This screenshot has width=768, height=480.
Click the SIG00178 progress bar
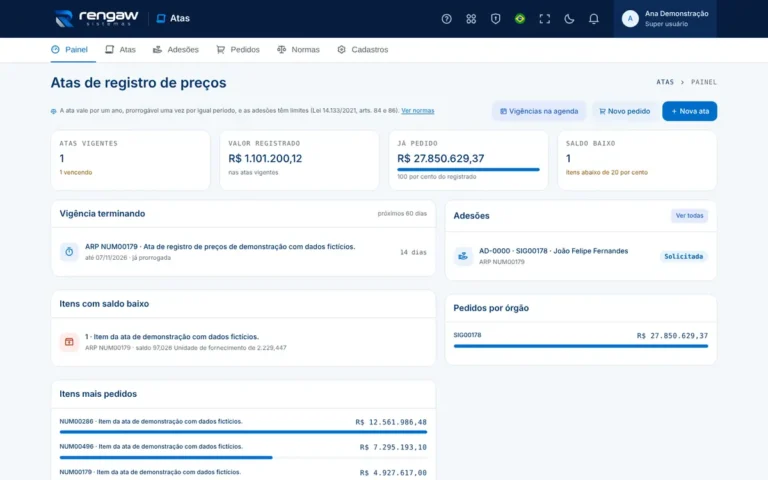[580, 346]
